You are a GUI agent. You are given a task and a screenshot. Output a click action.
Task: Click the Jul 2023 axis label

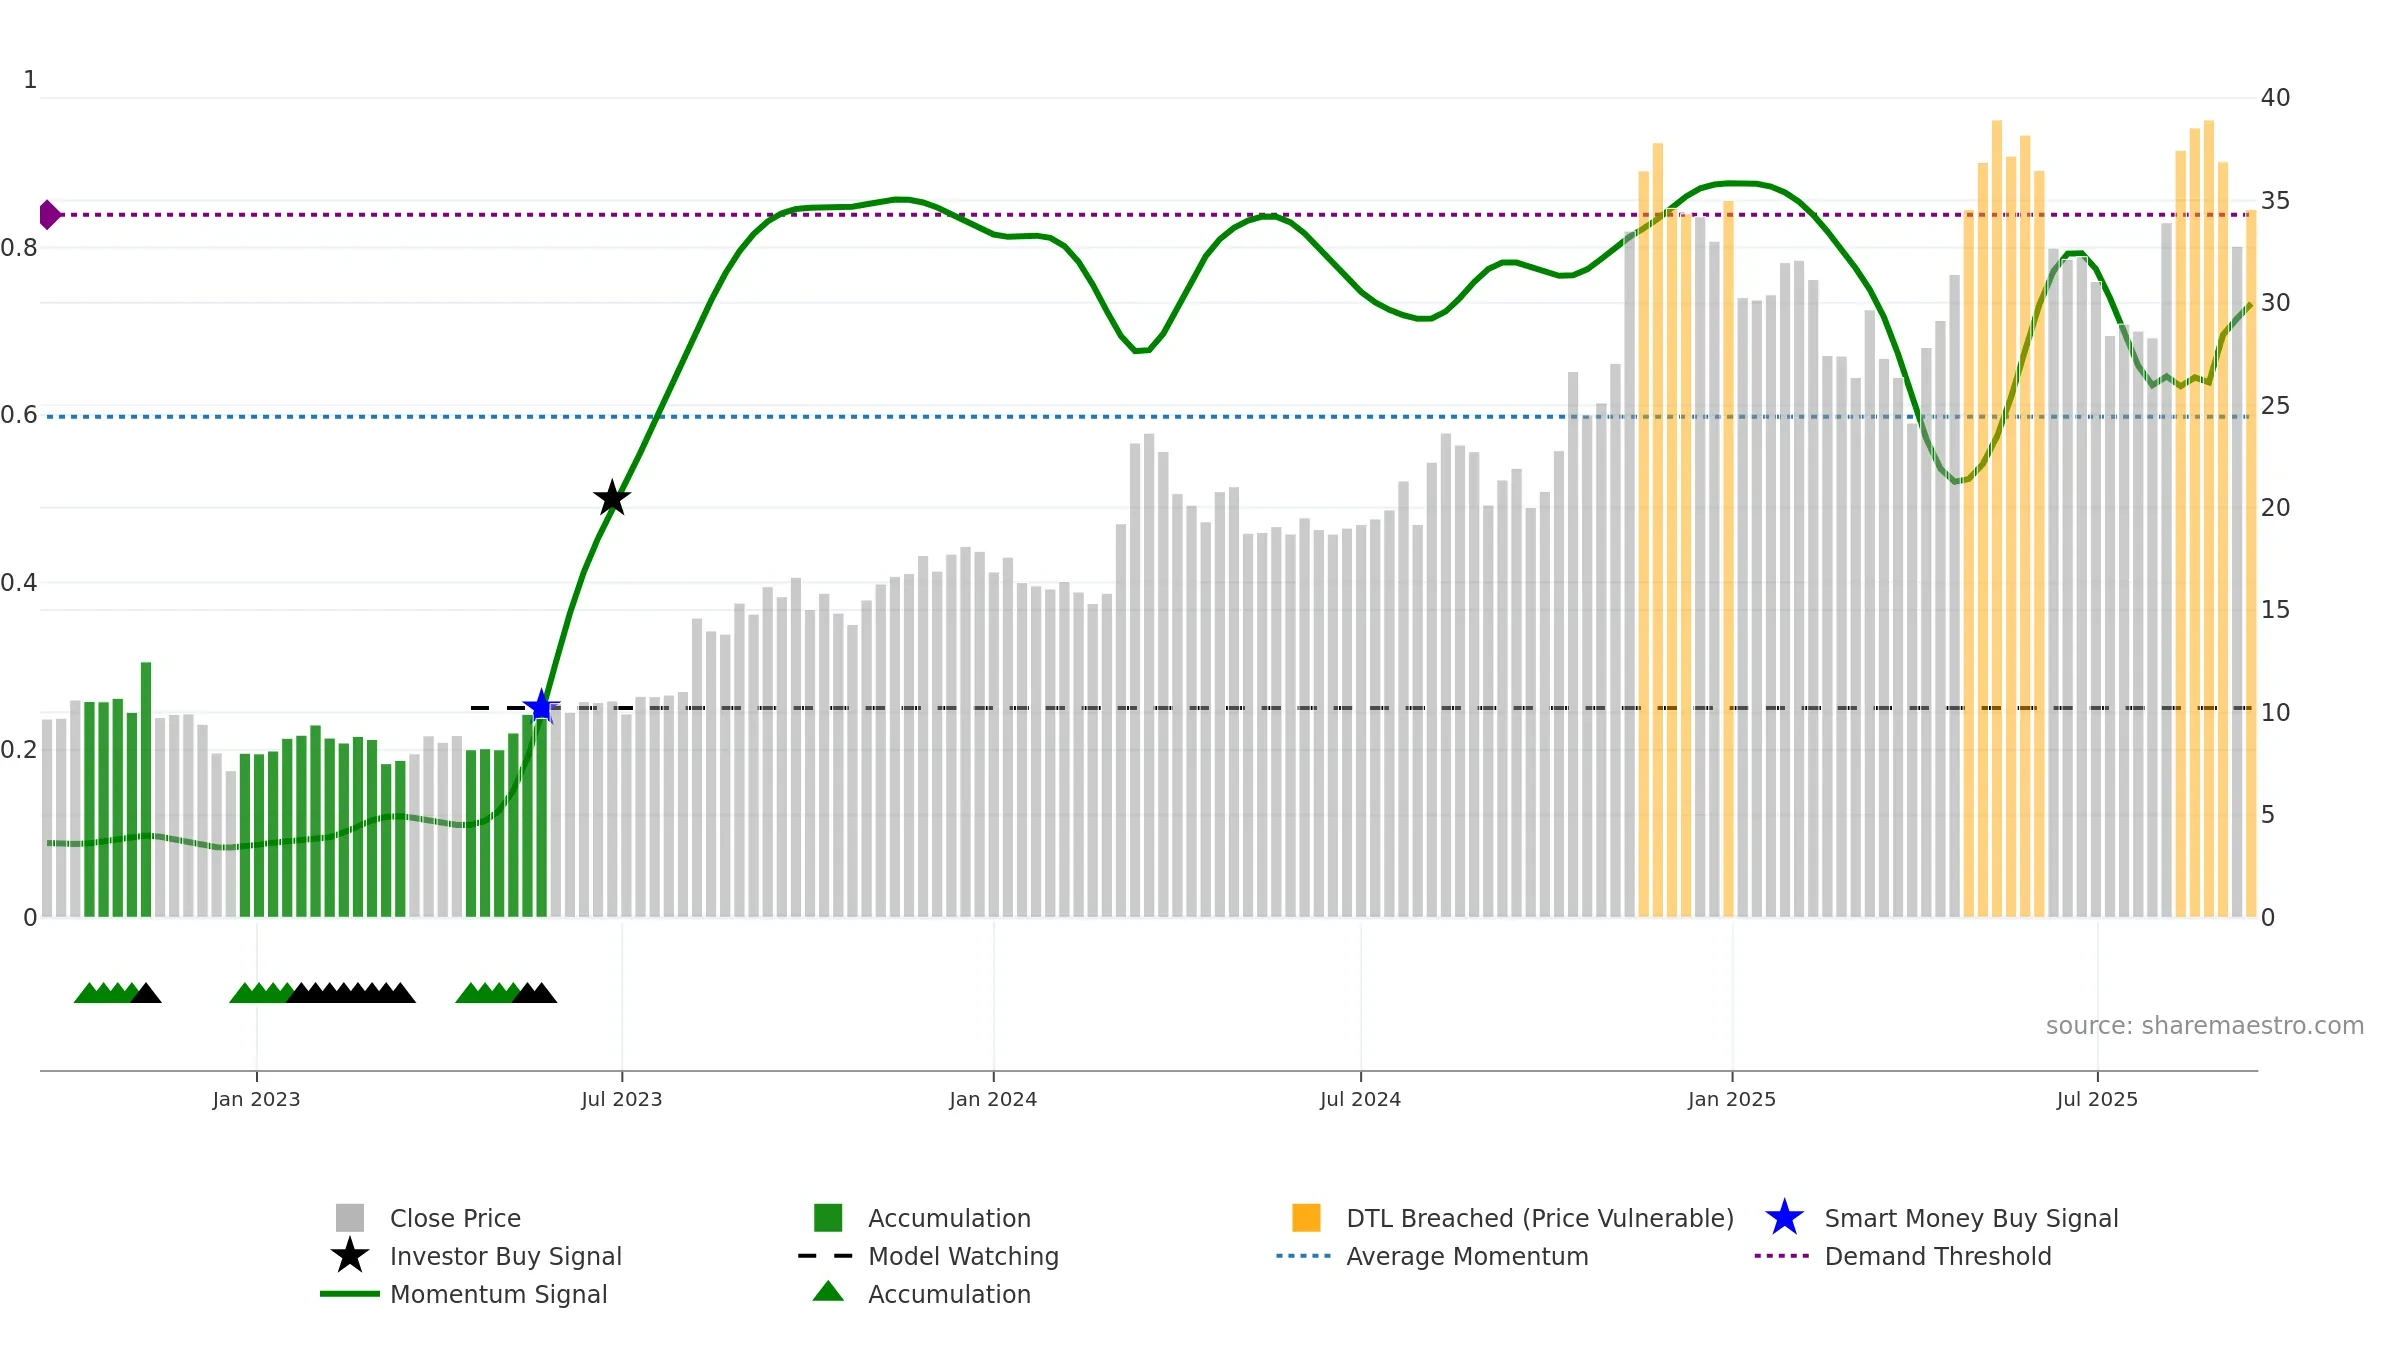coord(621,1099)
